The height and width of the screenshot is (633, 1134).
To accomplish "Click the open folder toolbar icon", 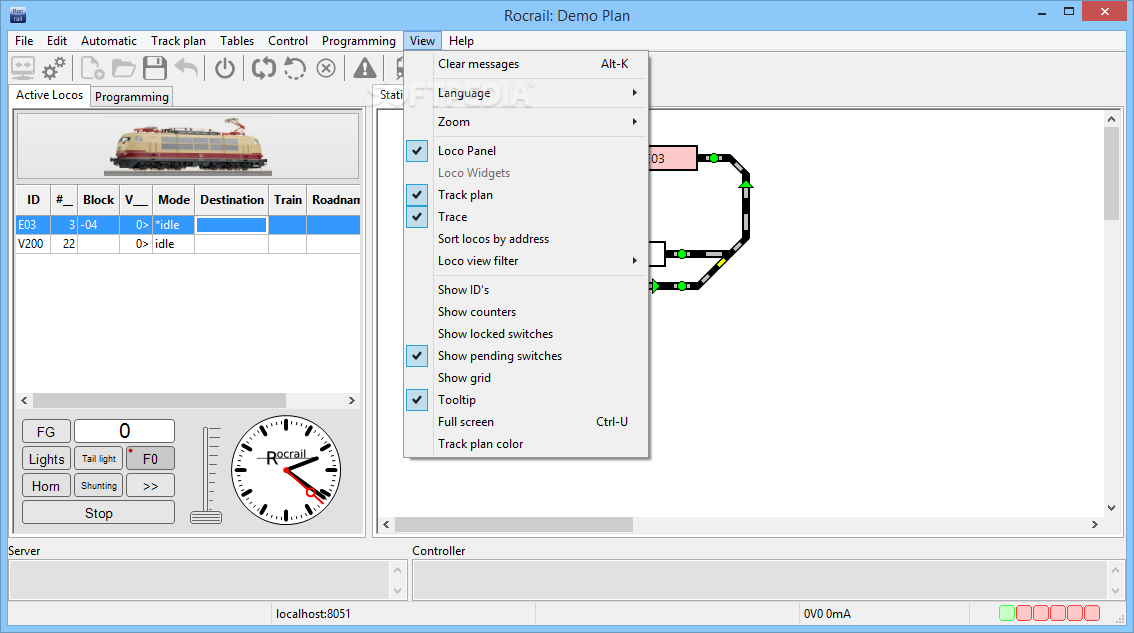I will pos(124,69).
